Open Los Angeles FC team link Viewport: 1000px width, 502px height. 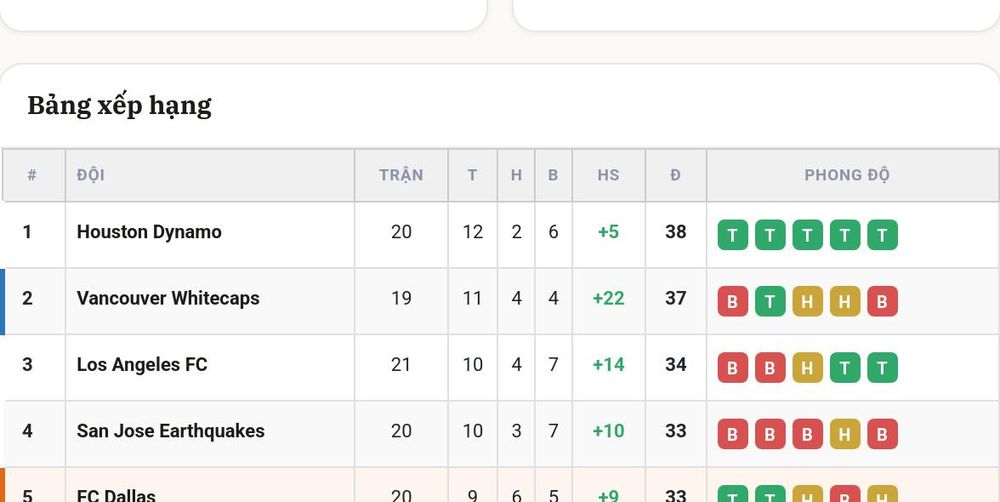pyautogui.click(x=142, y=365)
